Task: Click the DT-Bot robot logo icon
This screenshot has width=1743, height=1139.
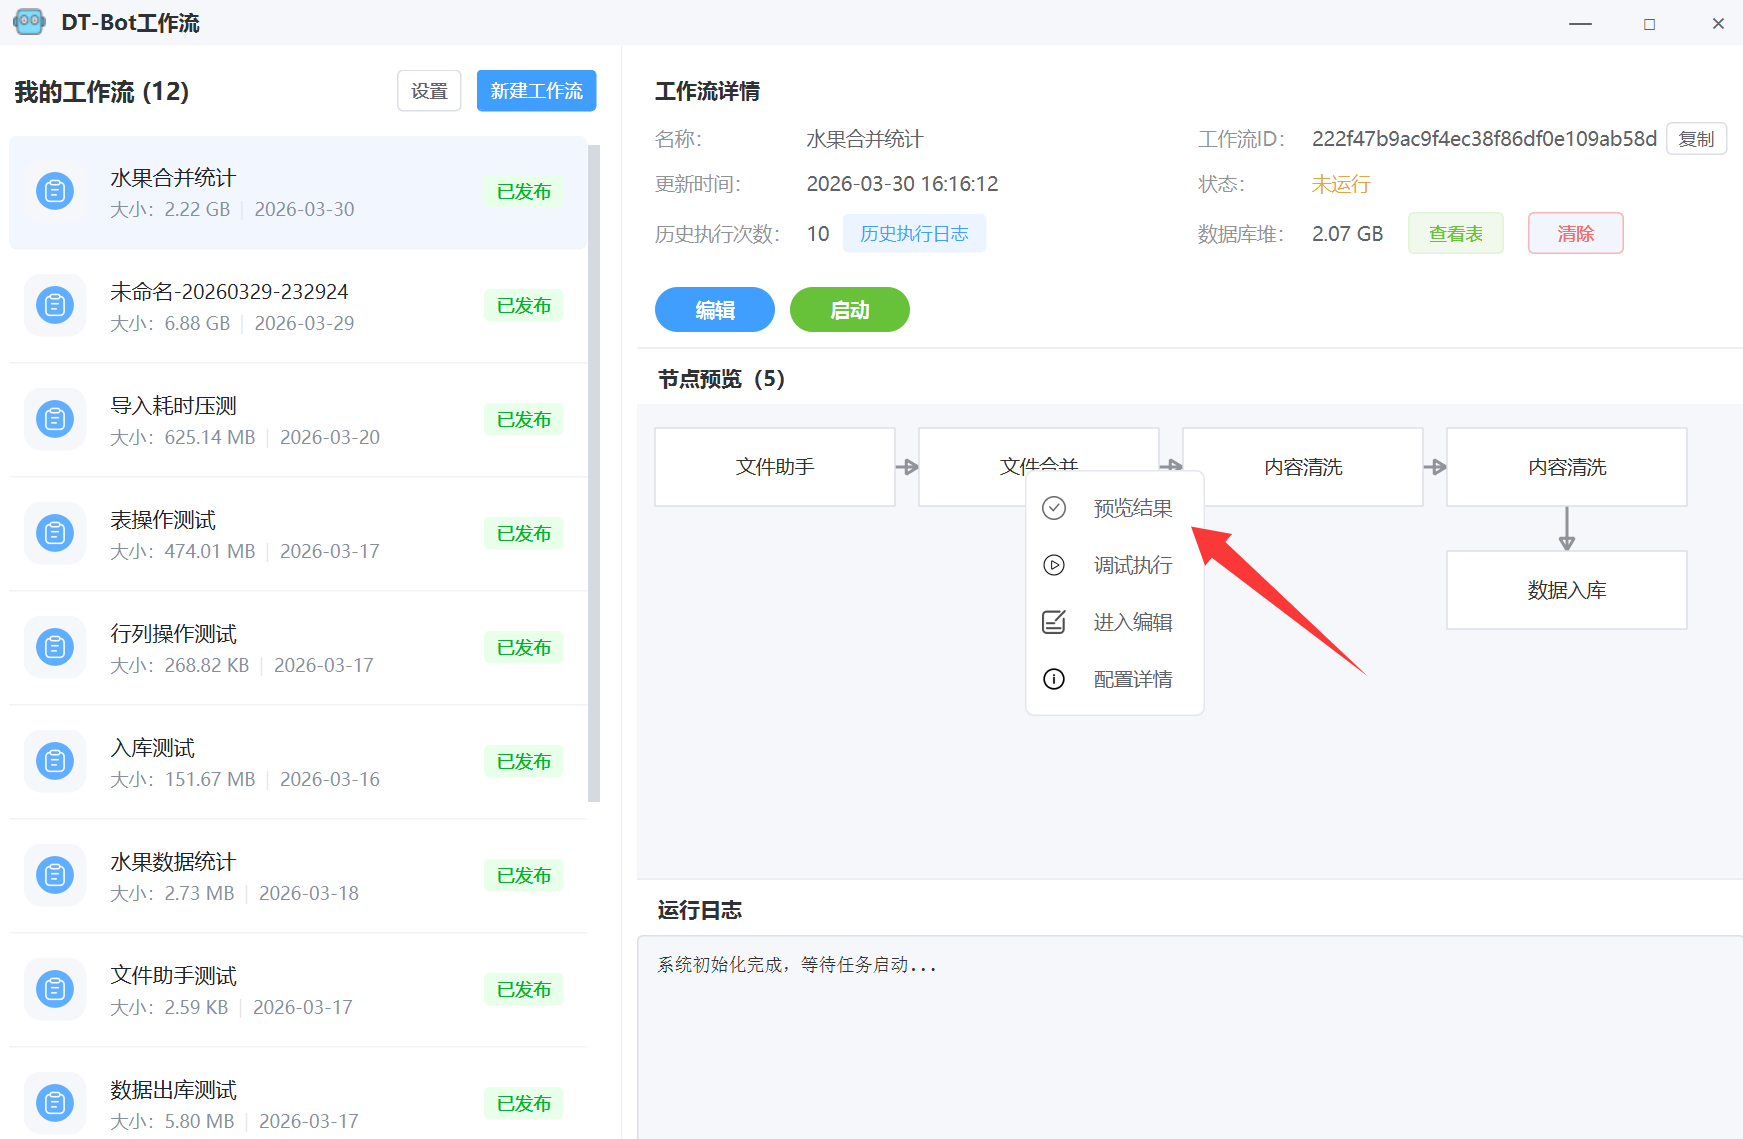Action: [29, 22]
